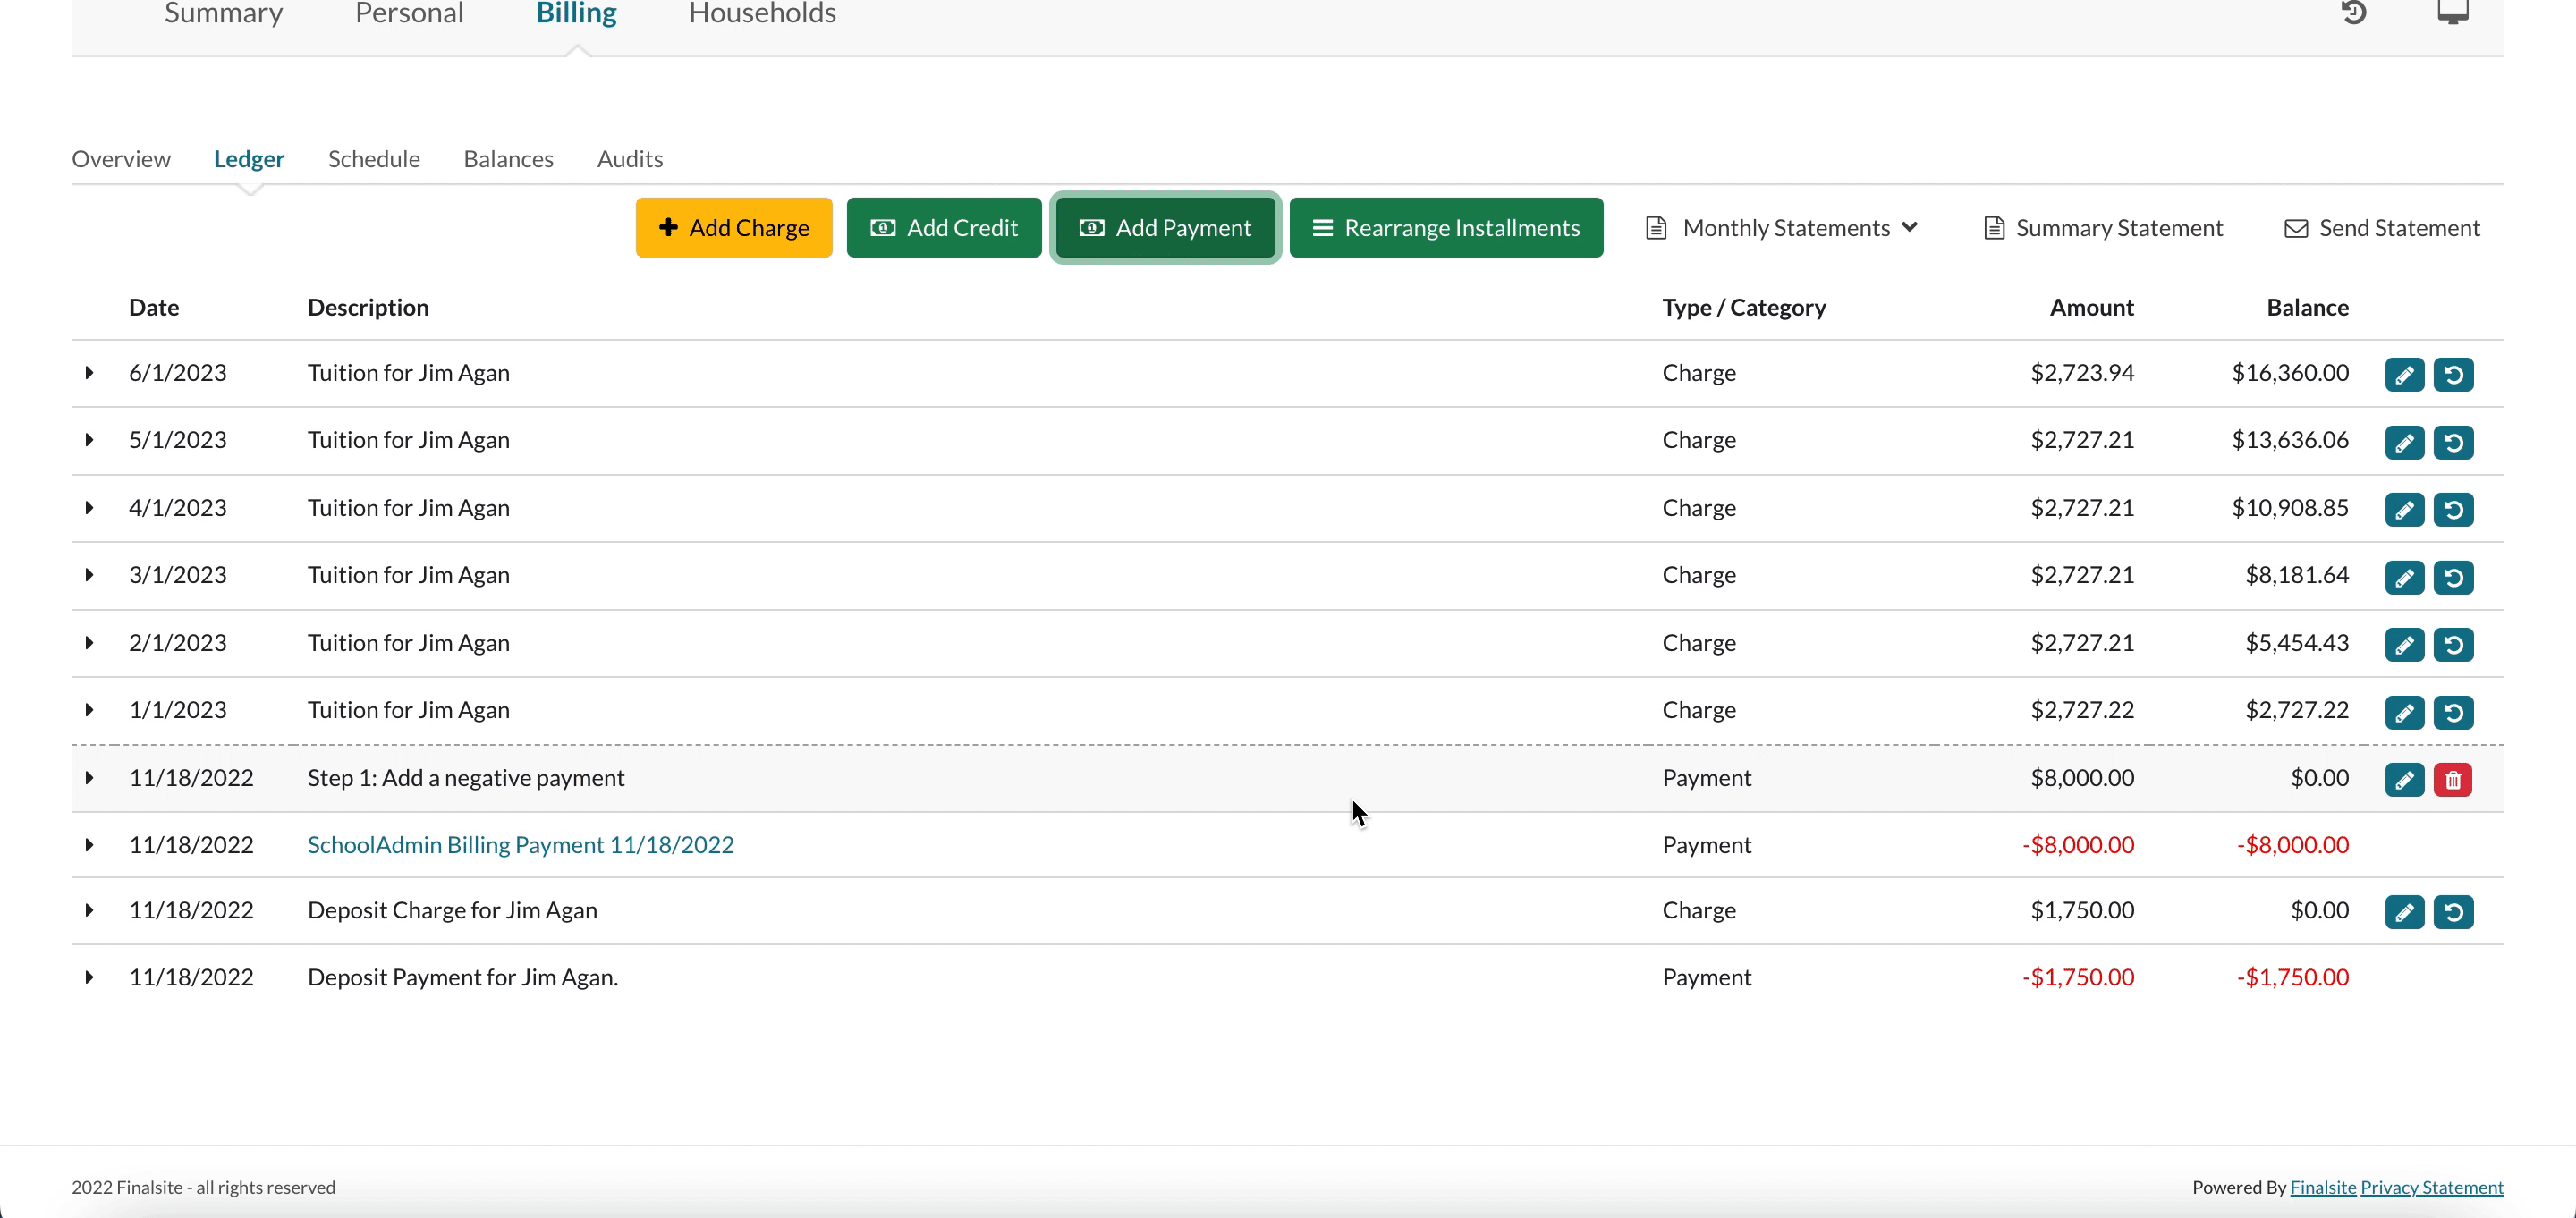Open the Households tab
The image size is (2576, 1218).
(762, 14)
